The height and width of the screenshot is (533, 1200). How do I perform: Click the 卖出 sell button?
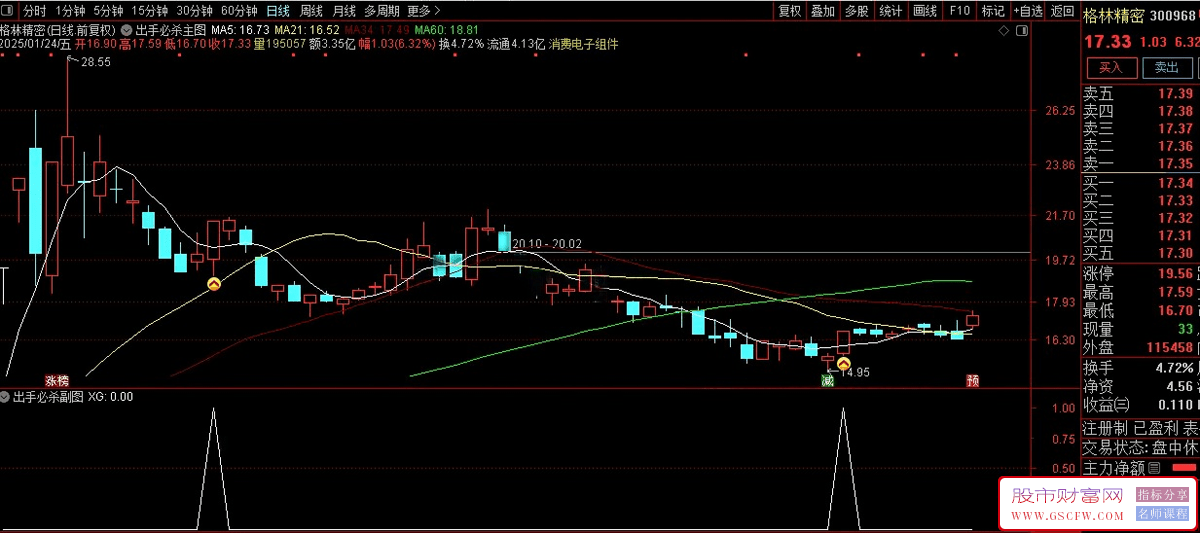pyautogui.click(x=1167, y=68)
